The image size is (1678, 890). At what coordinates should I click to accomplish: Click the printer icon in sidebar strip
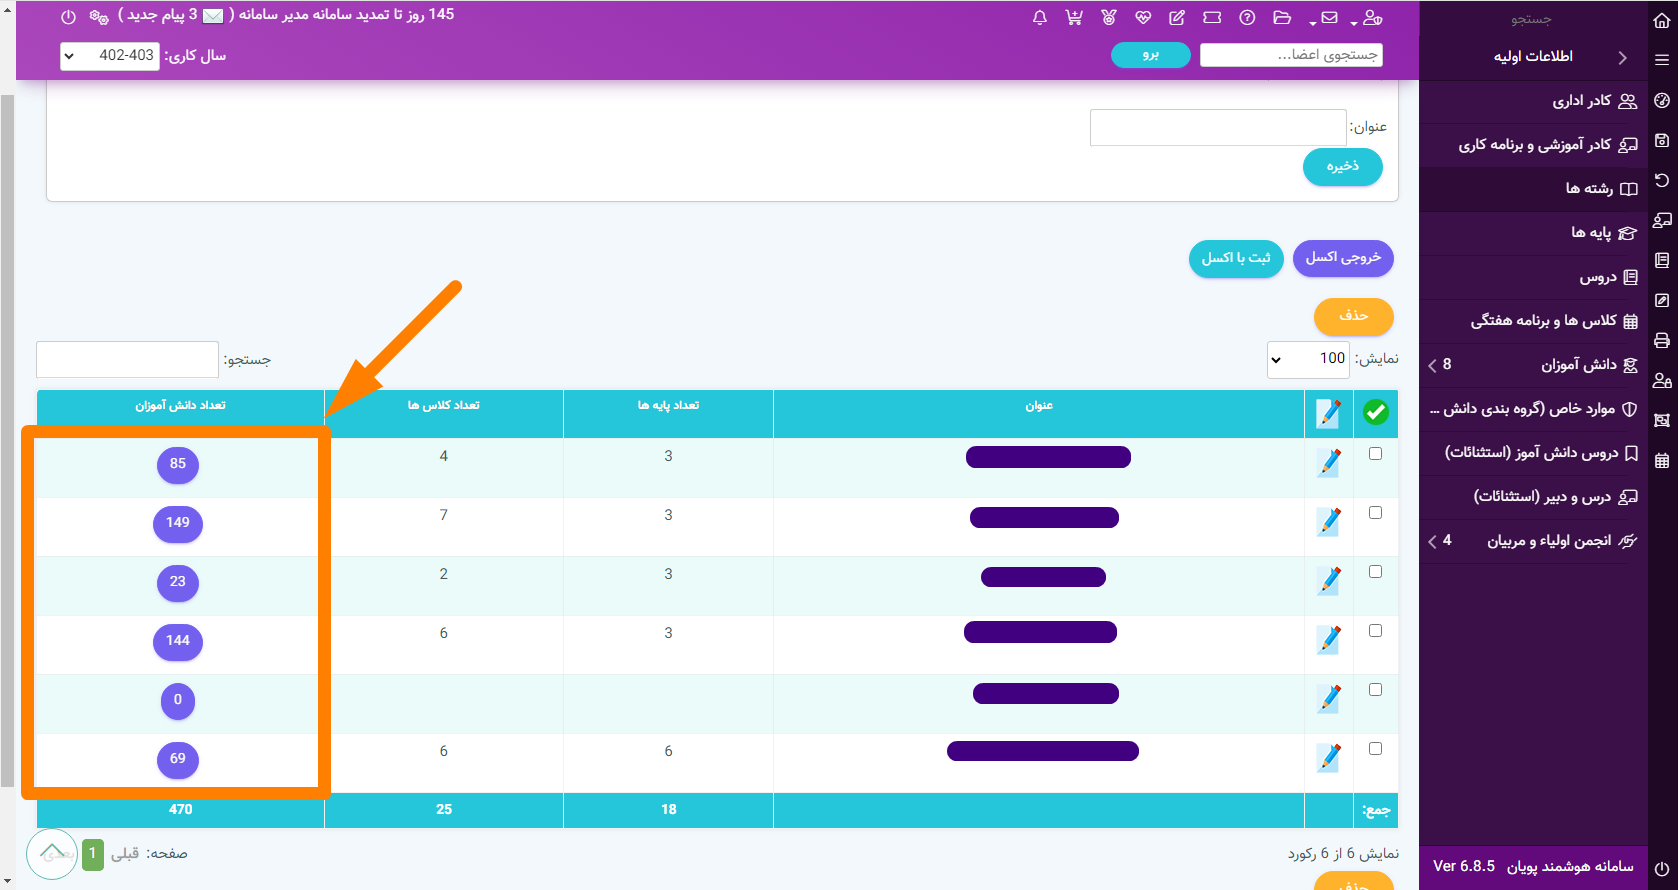1662,340
